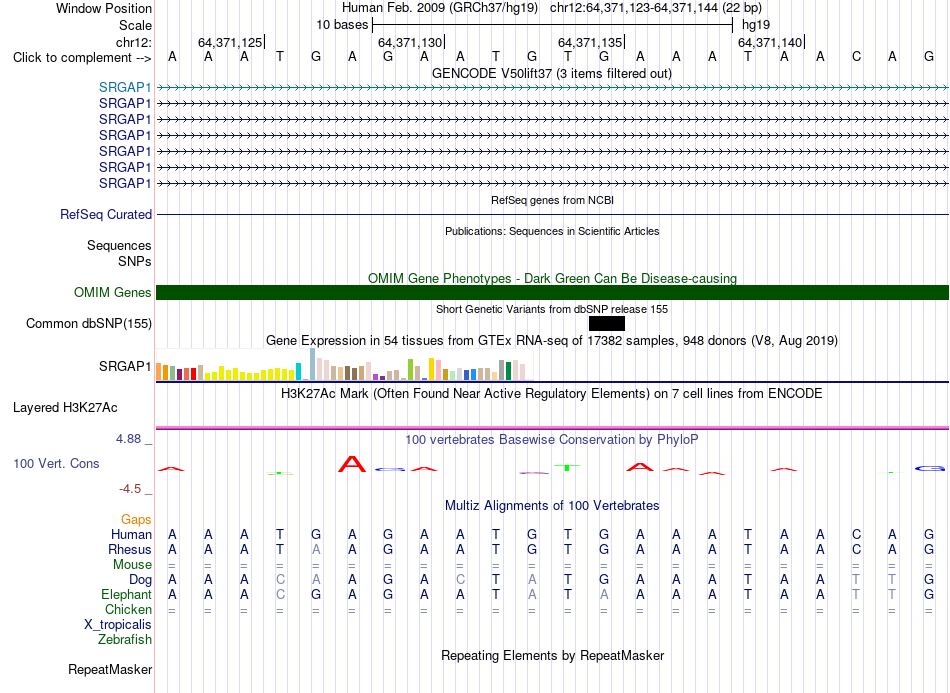Click the chr12:64,371,123-64,371,144 position text

click(656, 8)
